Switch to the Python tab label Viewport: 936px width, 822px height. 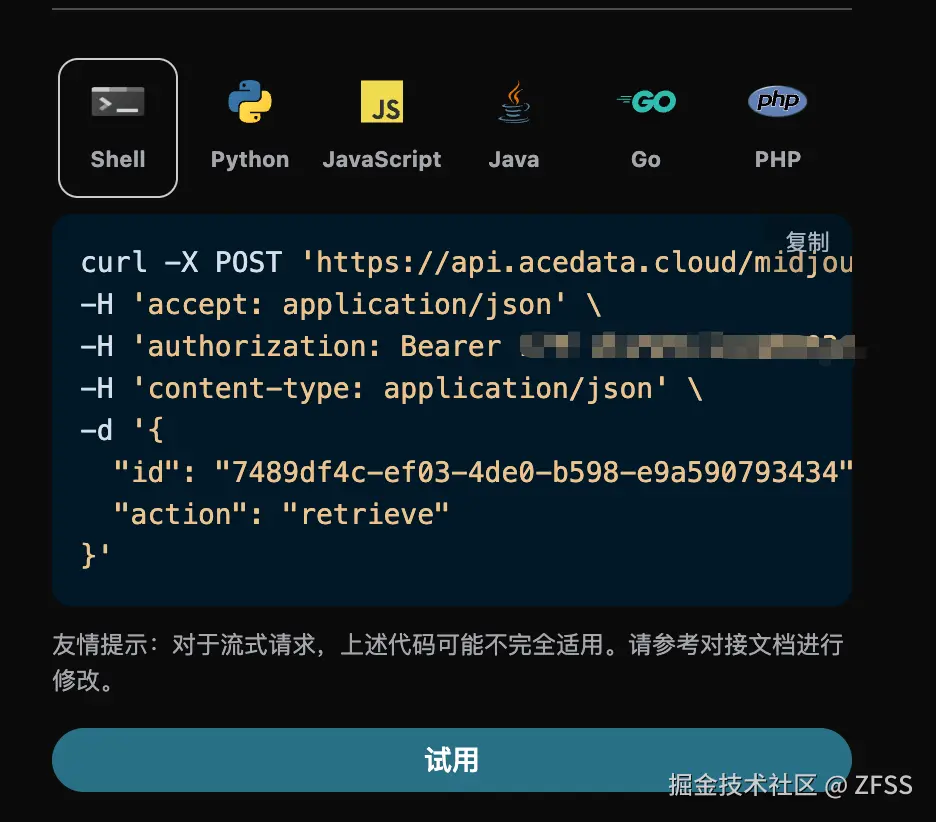250,159
